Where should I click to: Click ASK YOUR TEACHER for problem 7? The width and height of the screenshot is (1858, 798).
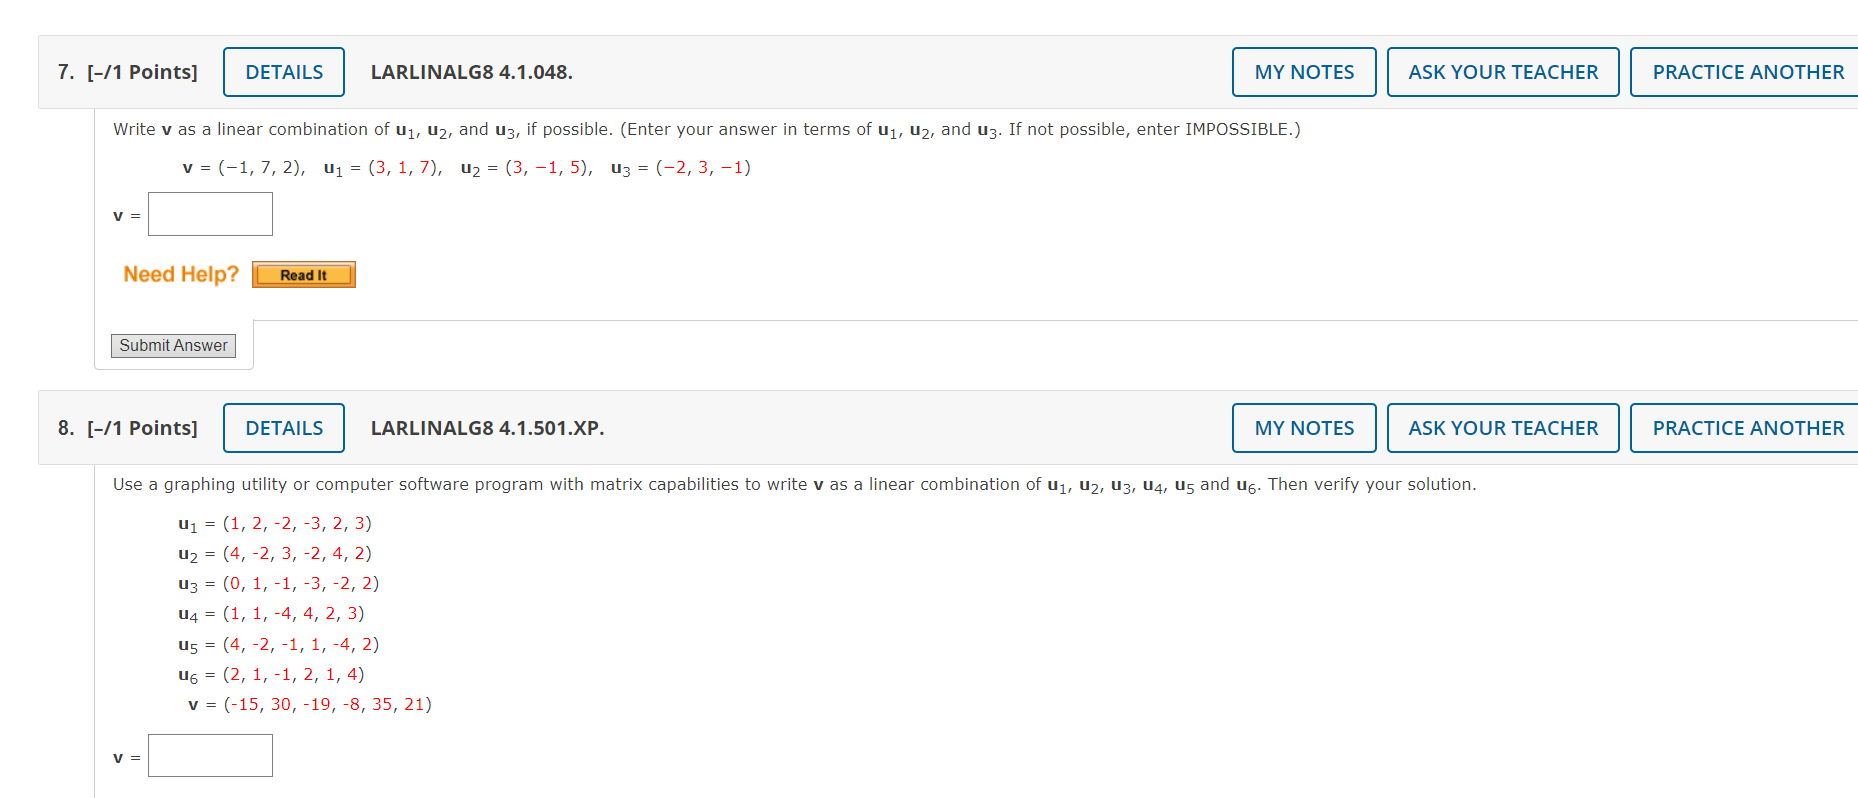(x=1502, y=71)
